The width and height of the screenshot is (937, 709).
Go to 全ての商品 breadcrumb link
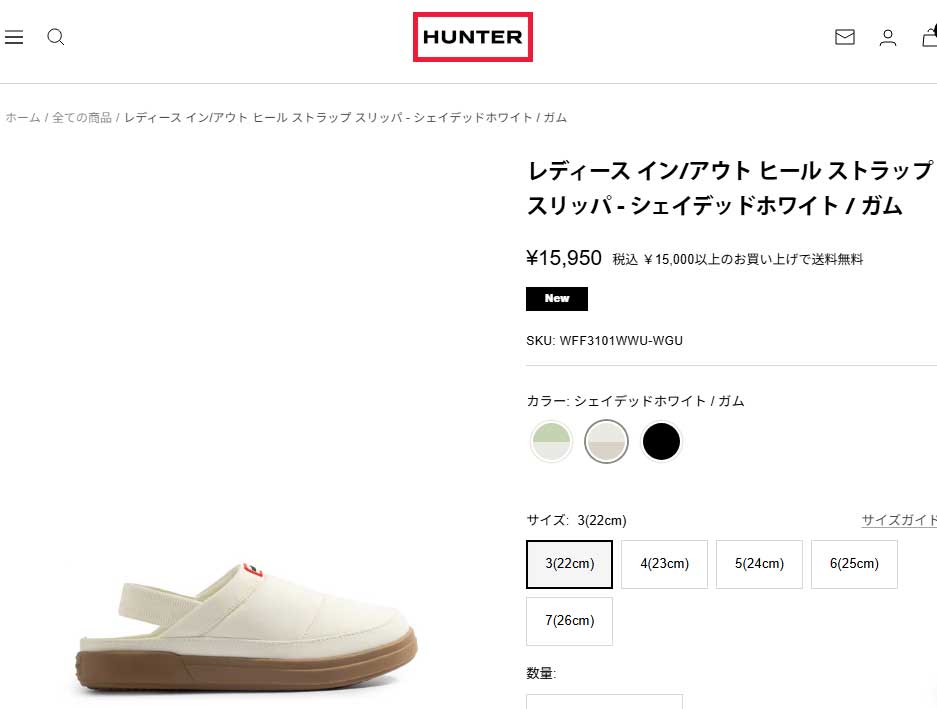[x=82, y=118]
